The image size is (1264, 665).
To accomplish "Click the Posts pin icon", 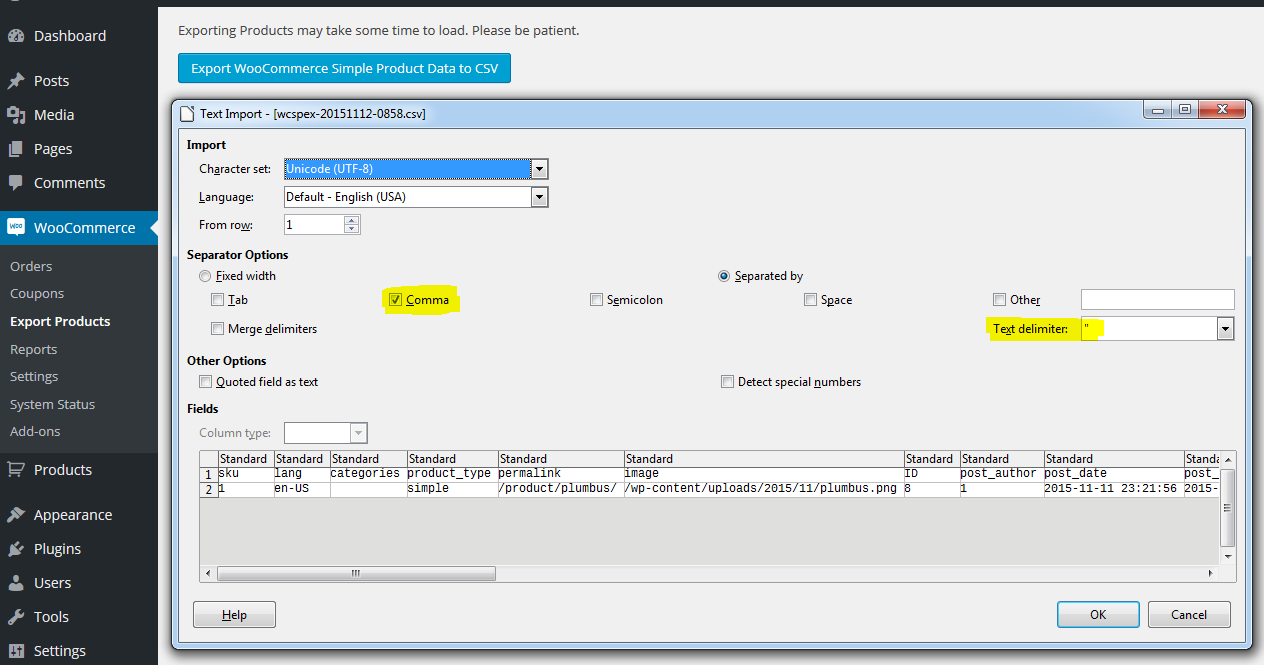I will coord(16,81).
